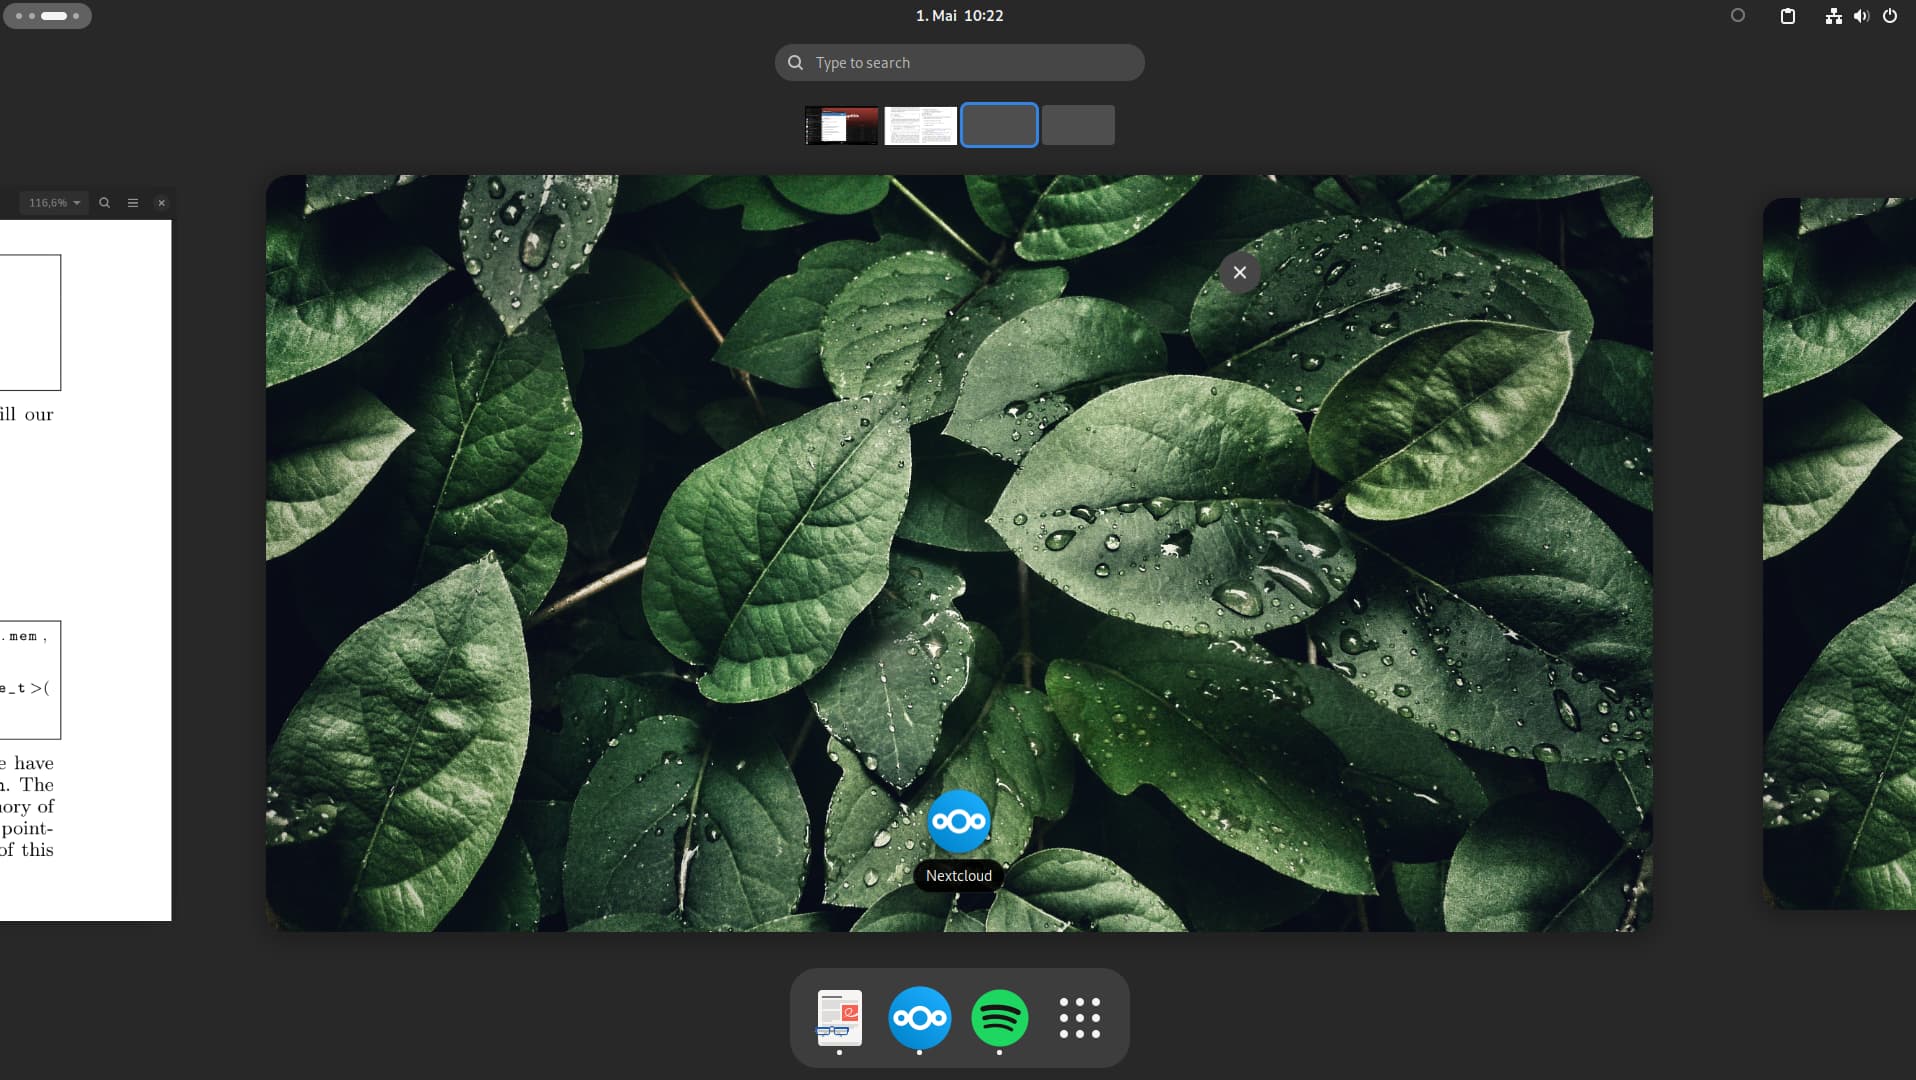Open the Nextcloud app from the dock
The height and width of the screenshot is (1080, 1916).
tap(919, 1017)
